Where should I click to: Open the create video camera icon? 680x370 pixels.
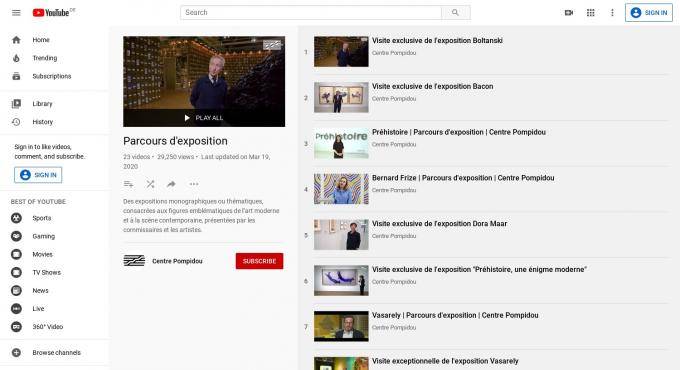coord(569,13)
